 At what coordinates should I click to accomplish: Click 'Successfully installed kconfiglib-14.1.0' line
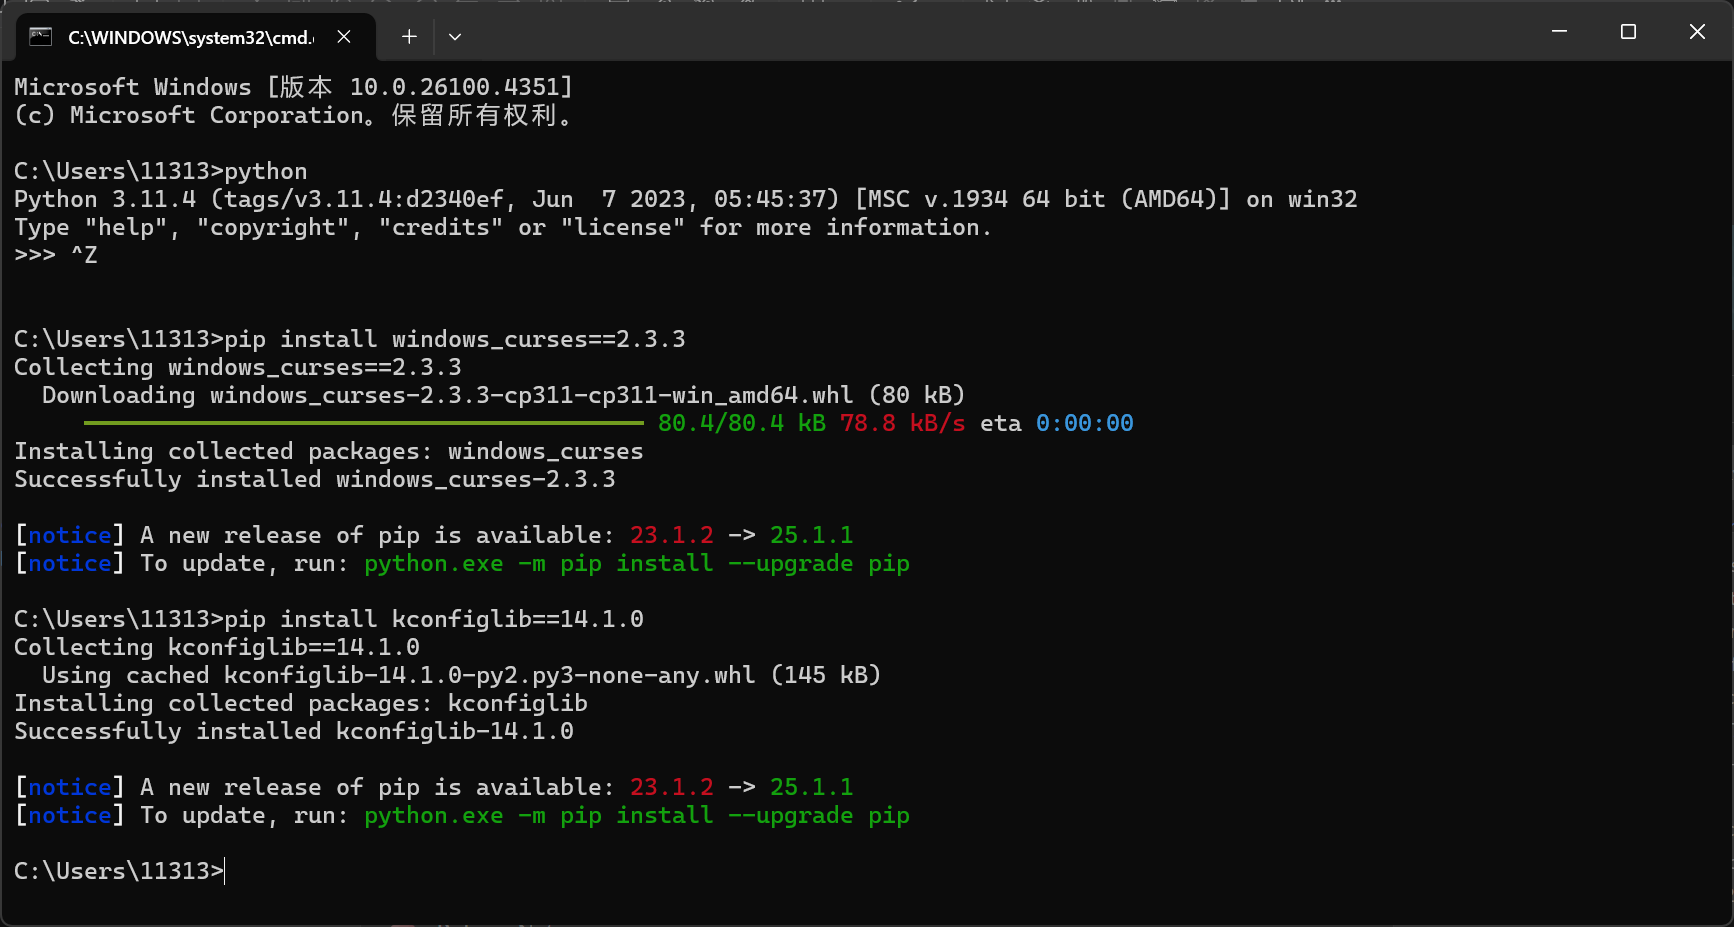[294, 731]
